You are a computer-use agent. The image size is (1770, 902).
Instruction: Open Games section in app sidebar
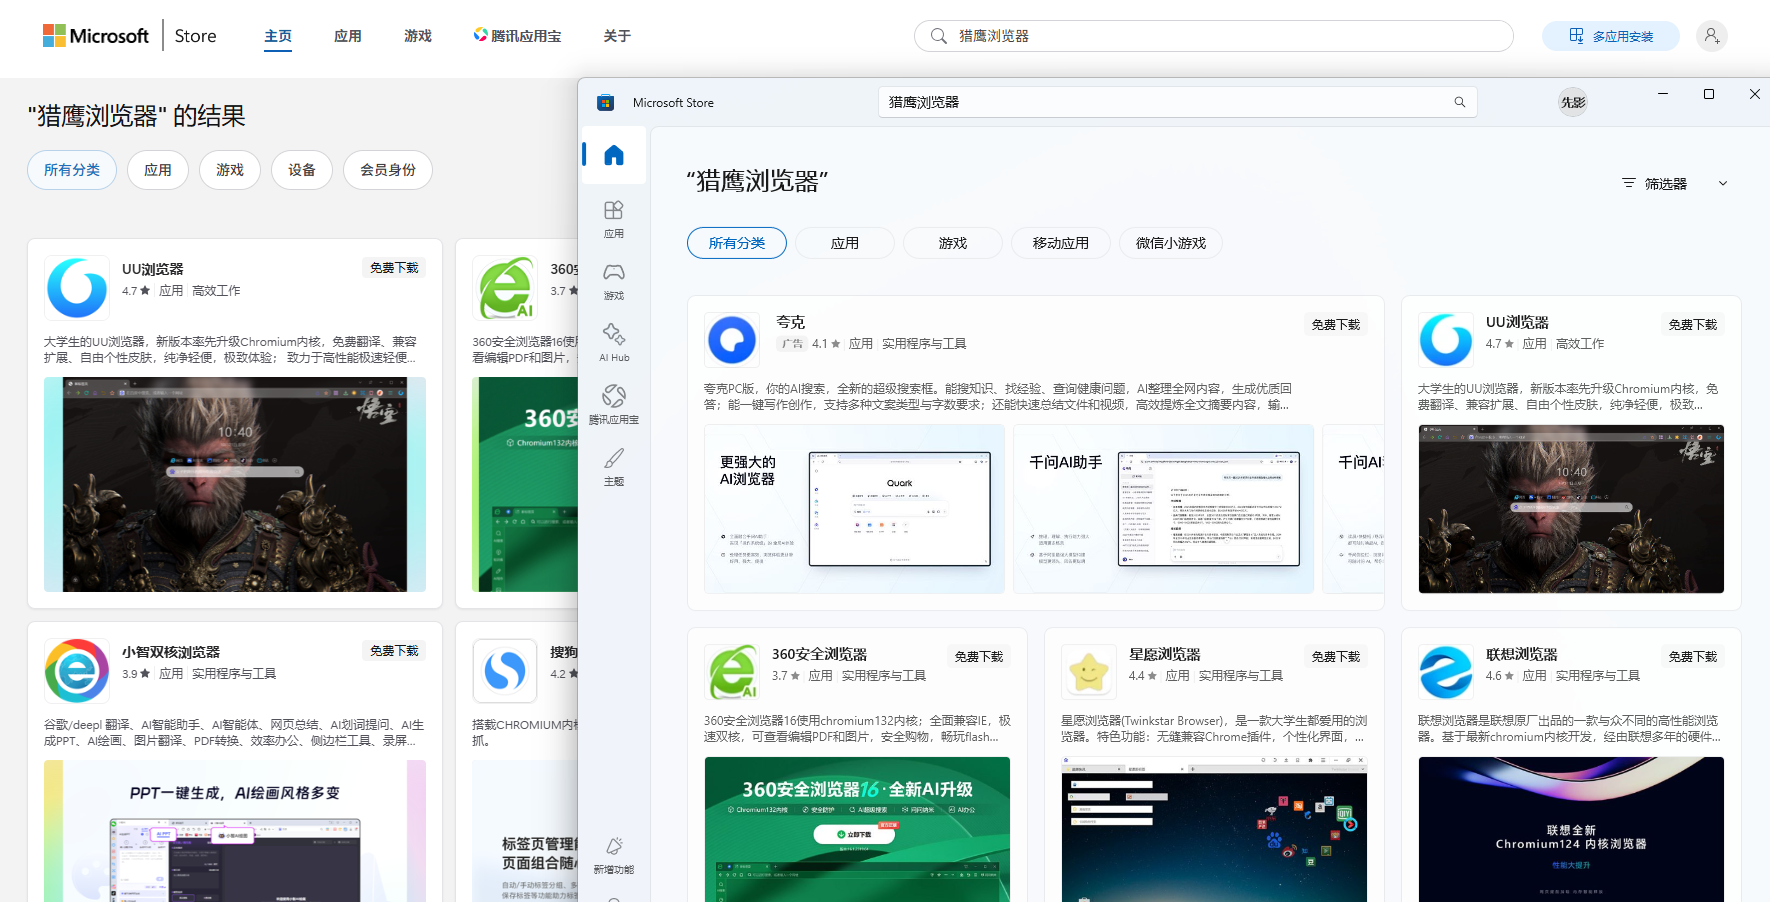coord(614,281)
